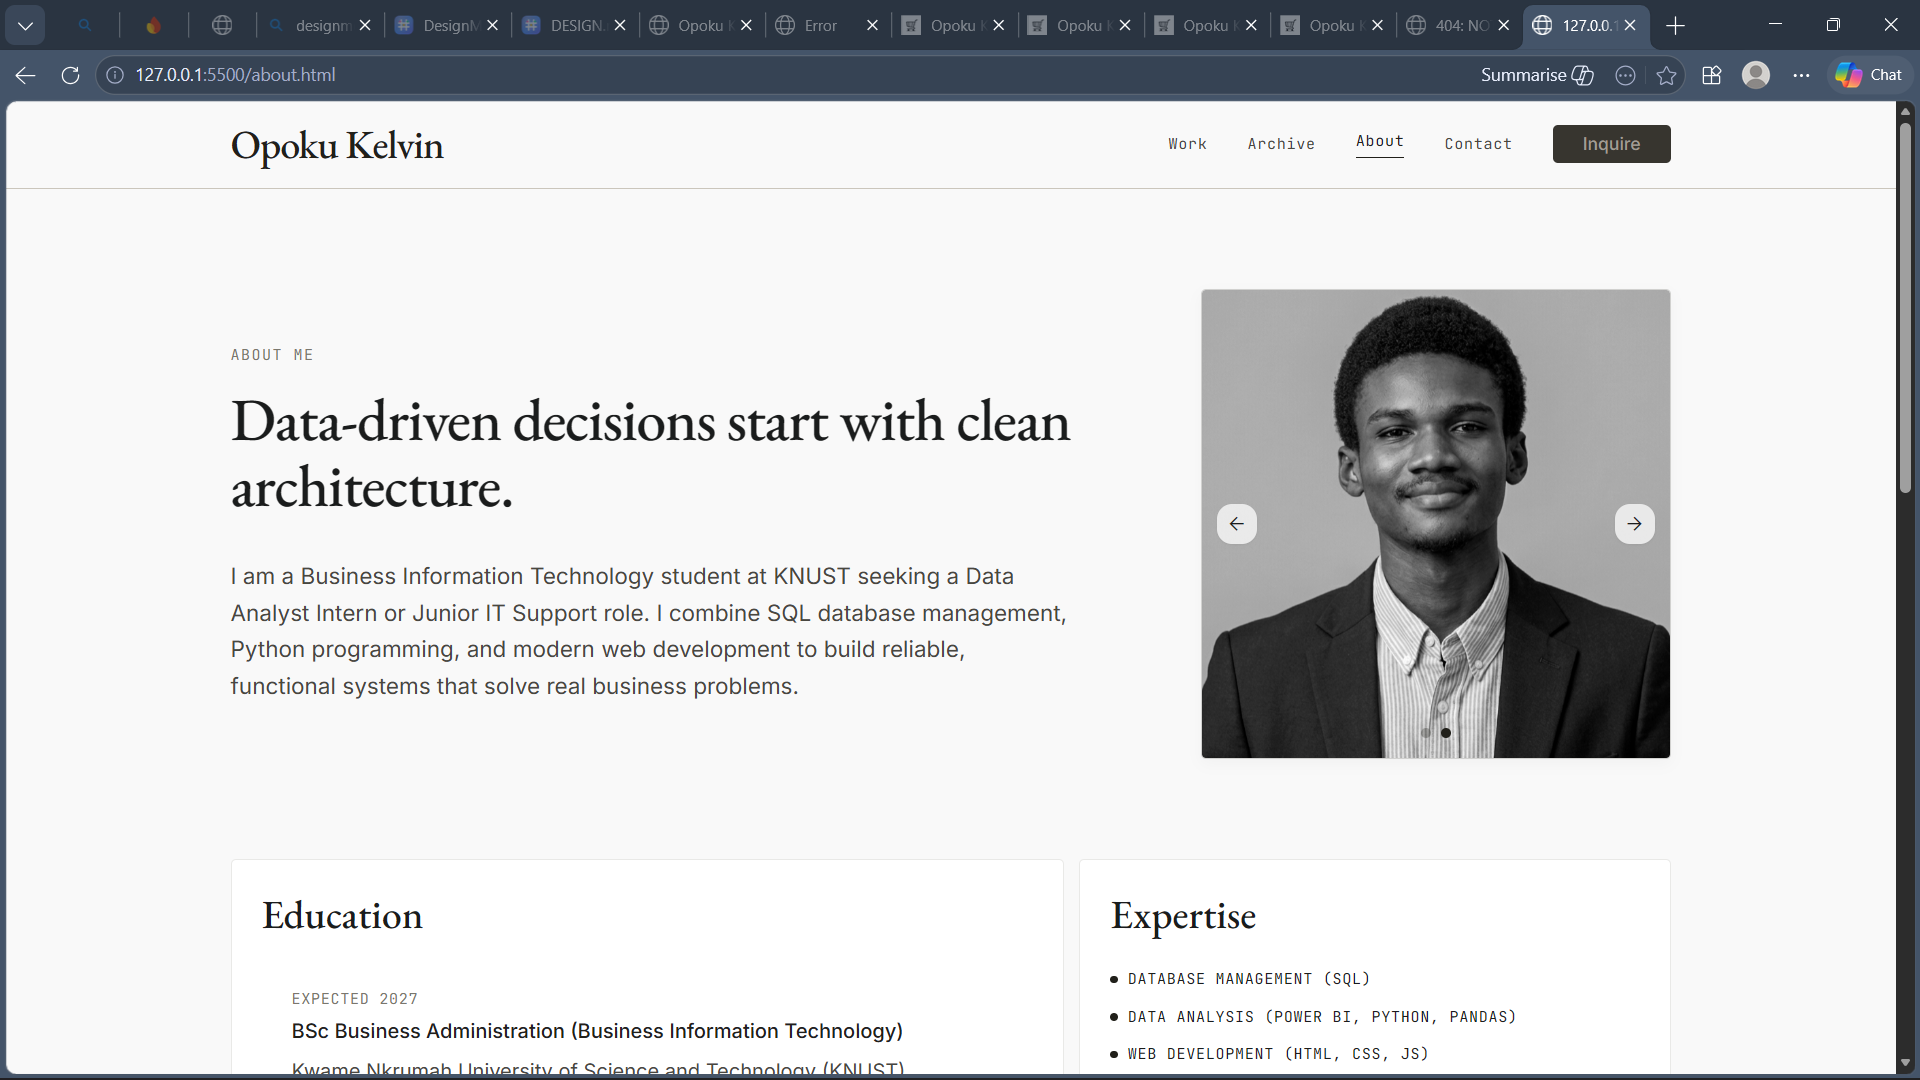Select the second carousel dot indicator
Screen dimensions: 1920x1080
1446,733
